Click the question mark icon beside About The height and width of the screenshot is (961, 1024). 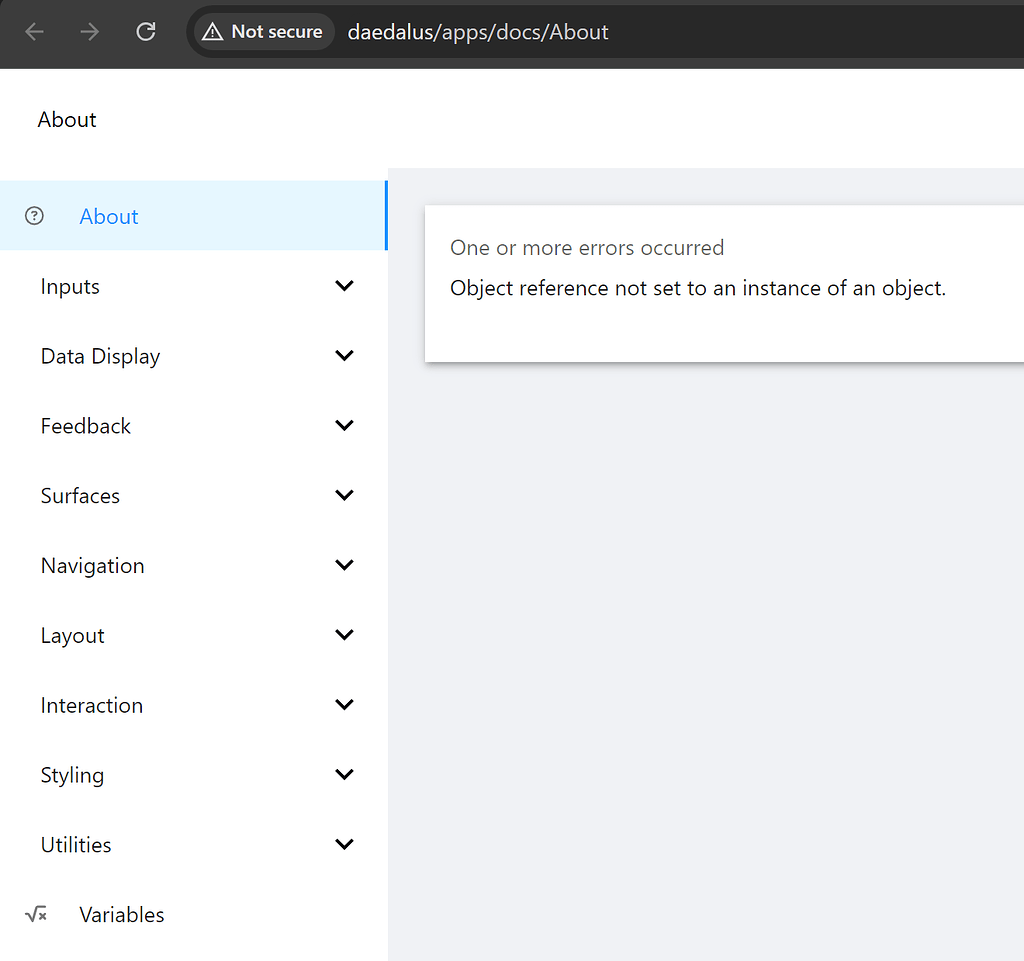(34, 215)
